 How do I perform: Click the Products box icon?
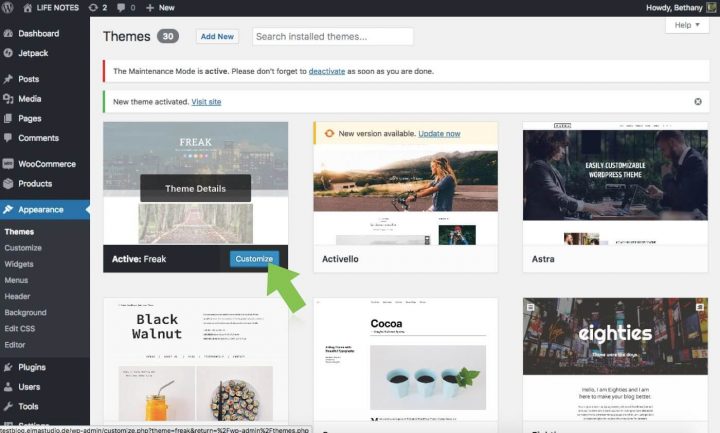[x=8, y=184]
